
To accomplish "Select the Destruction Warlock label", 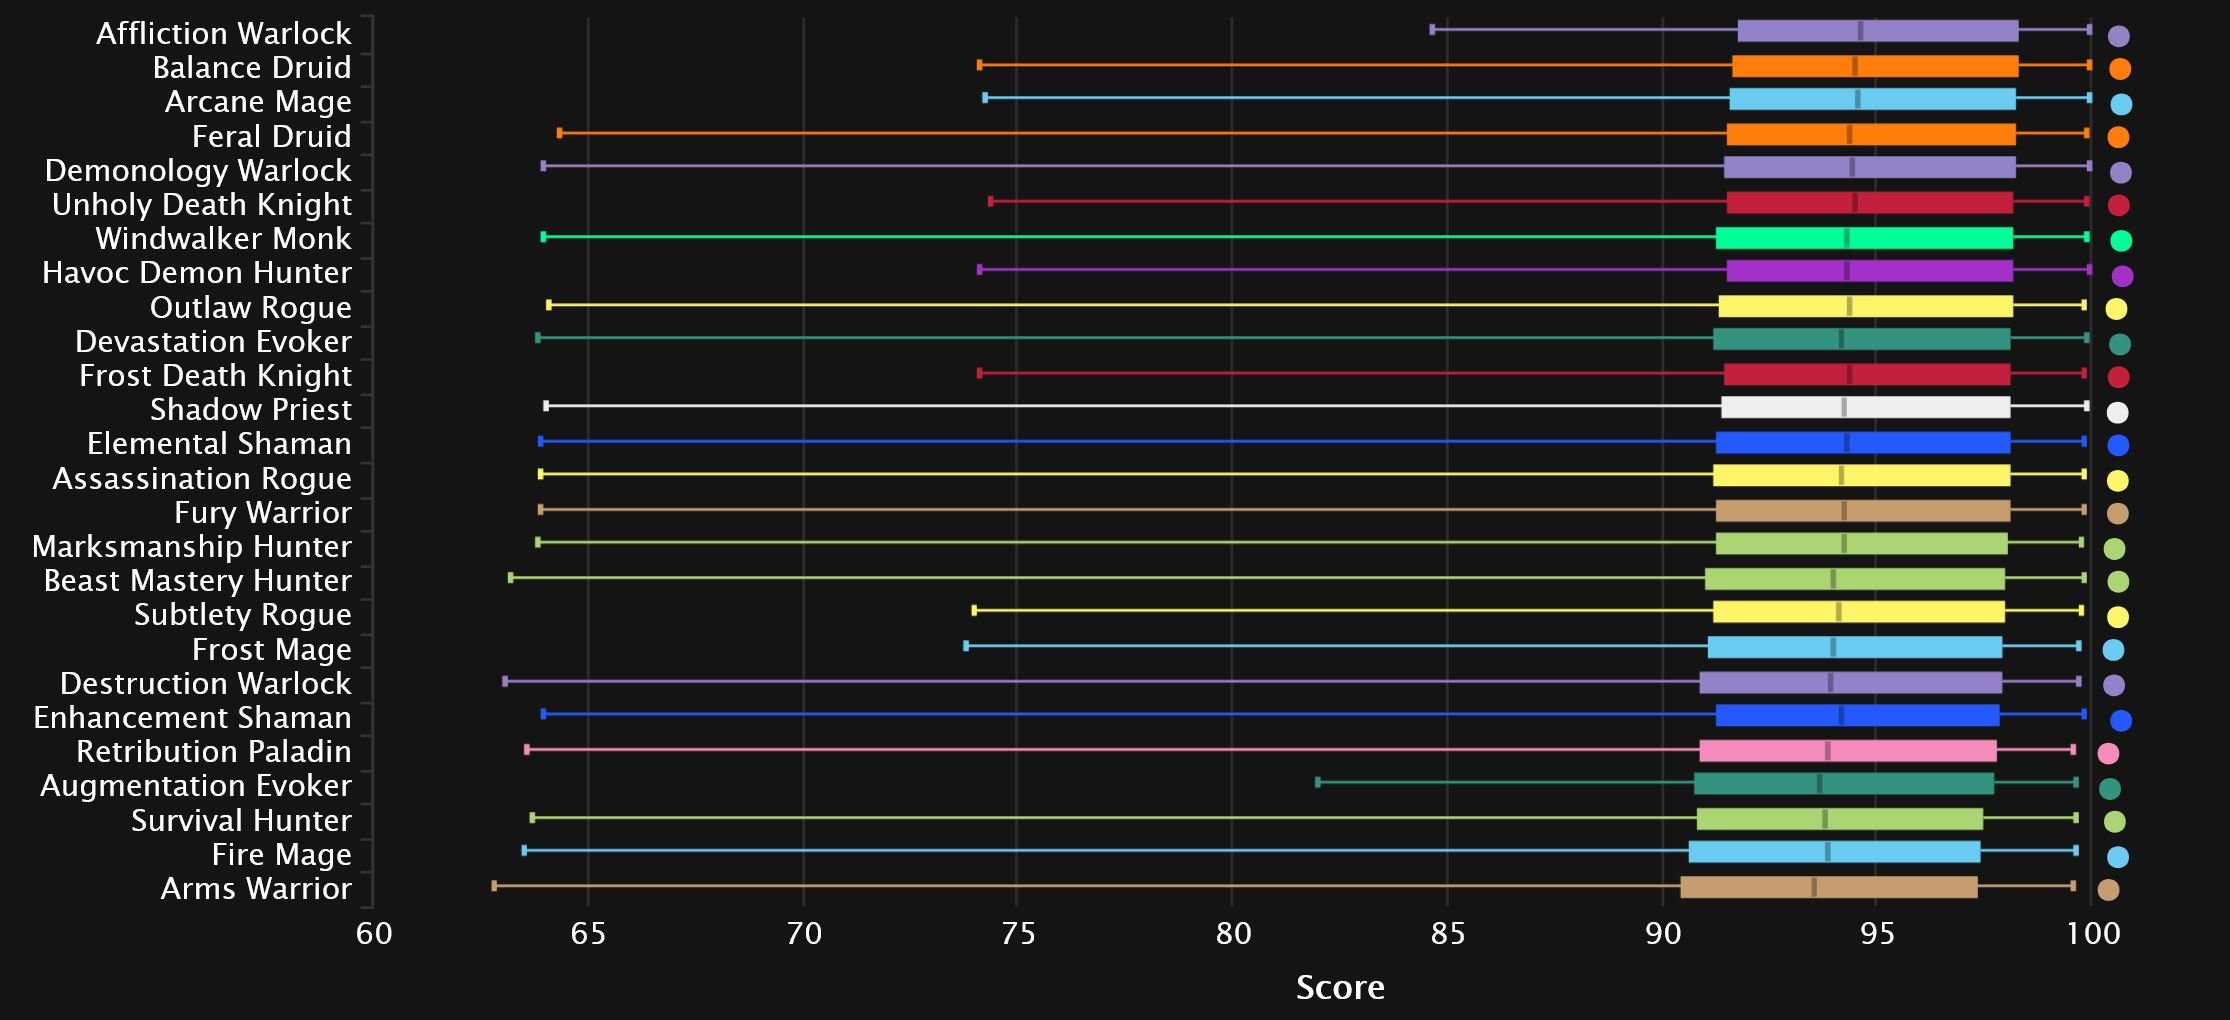I will click(x=206, y=683).
